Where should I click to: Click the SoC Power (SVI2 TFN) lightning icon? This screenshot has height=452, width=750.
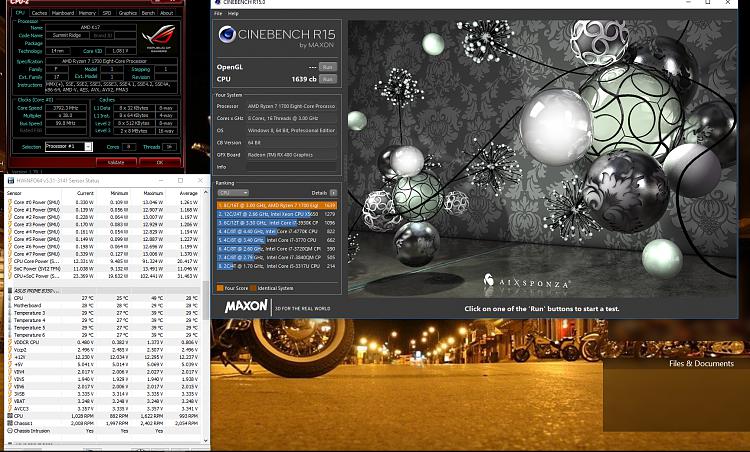click(x=10, y=269)
